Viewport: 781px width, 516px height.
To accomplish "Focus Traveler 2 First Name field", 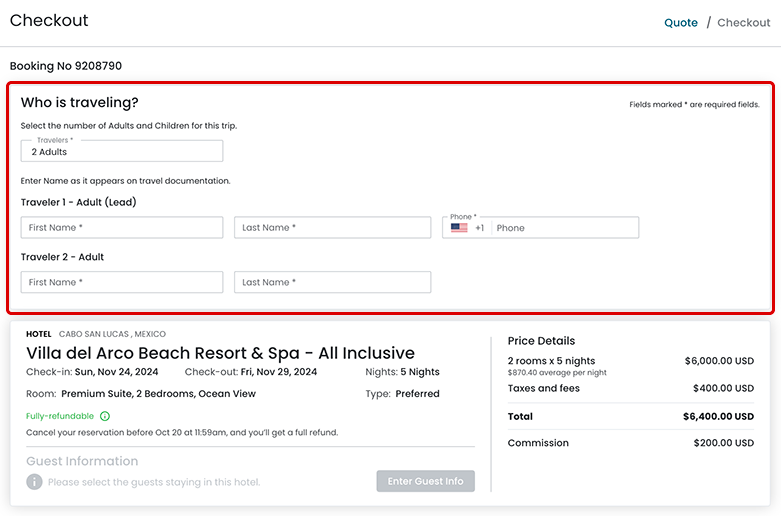I will coord(122,282).
